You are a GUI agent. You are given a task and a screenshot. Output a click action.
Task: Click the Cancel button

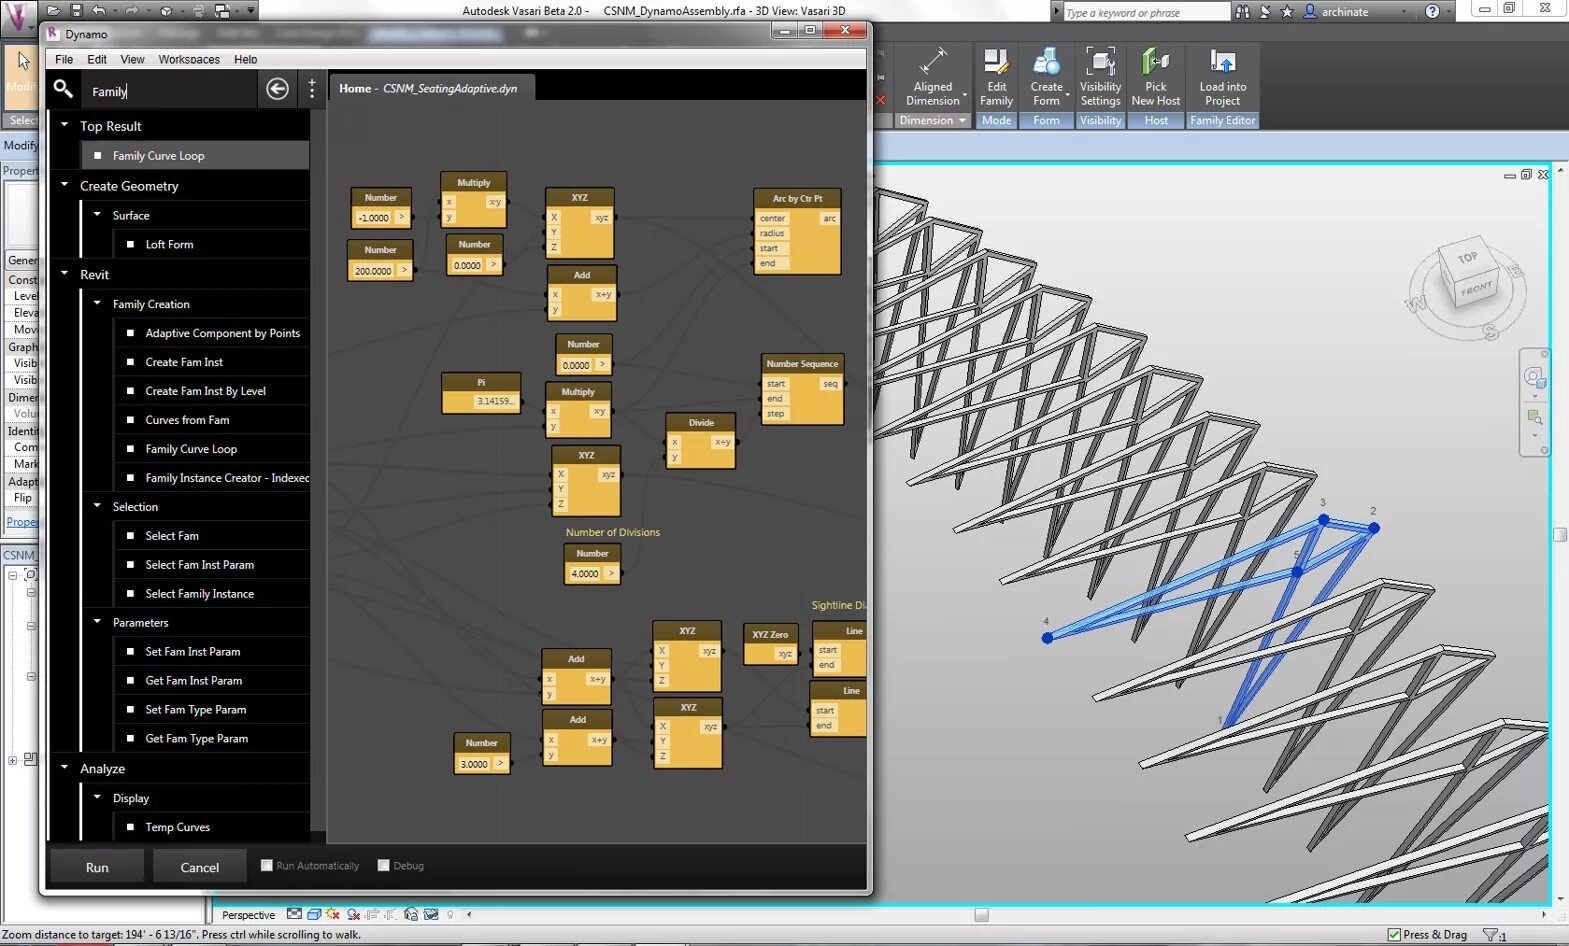[x=200, y=867]
